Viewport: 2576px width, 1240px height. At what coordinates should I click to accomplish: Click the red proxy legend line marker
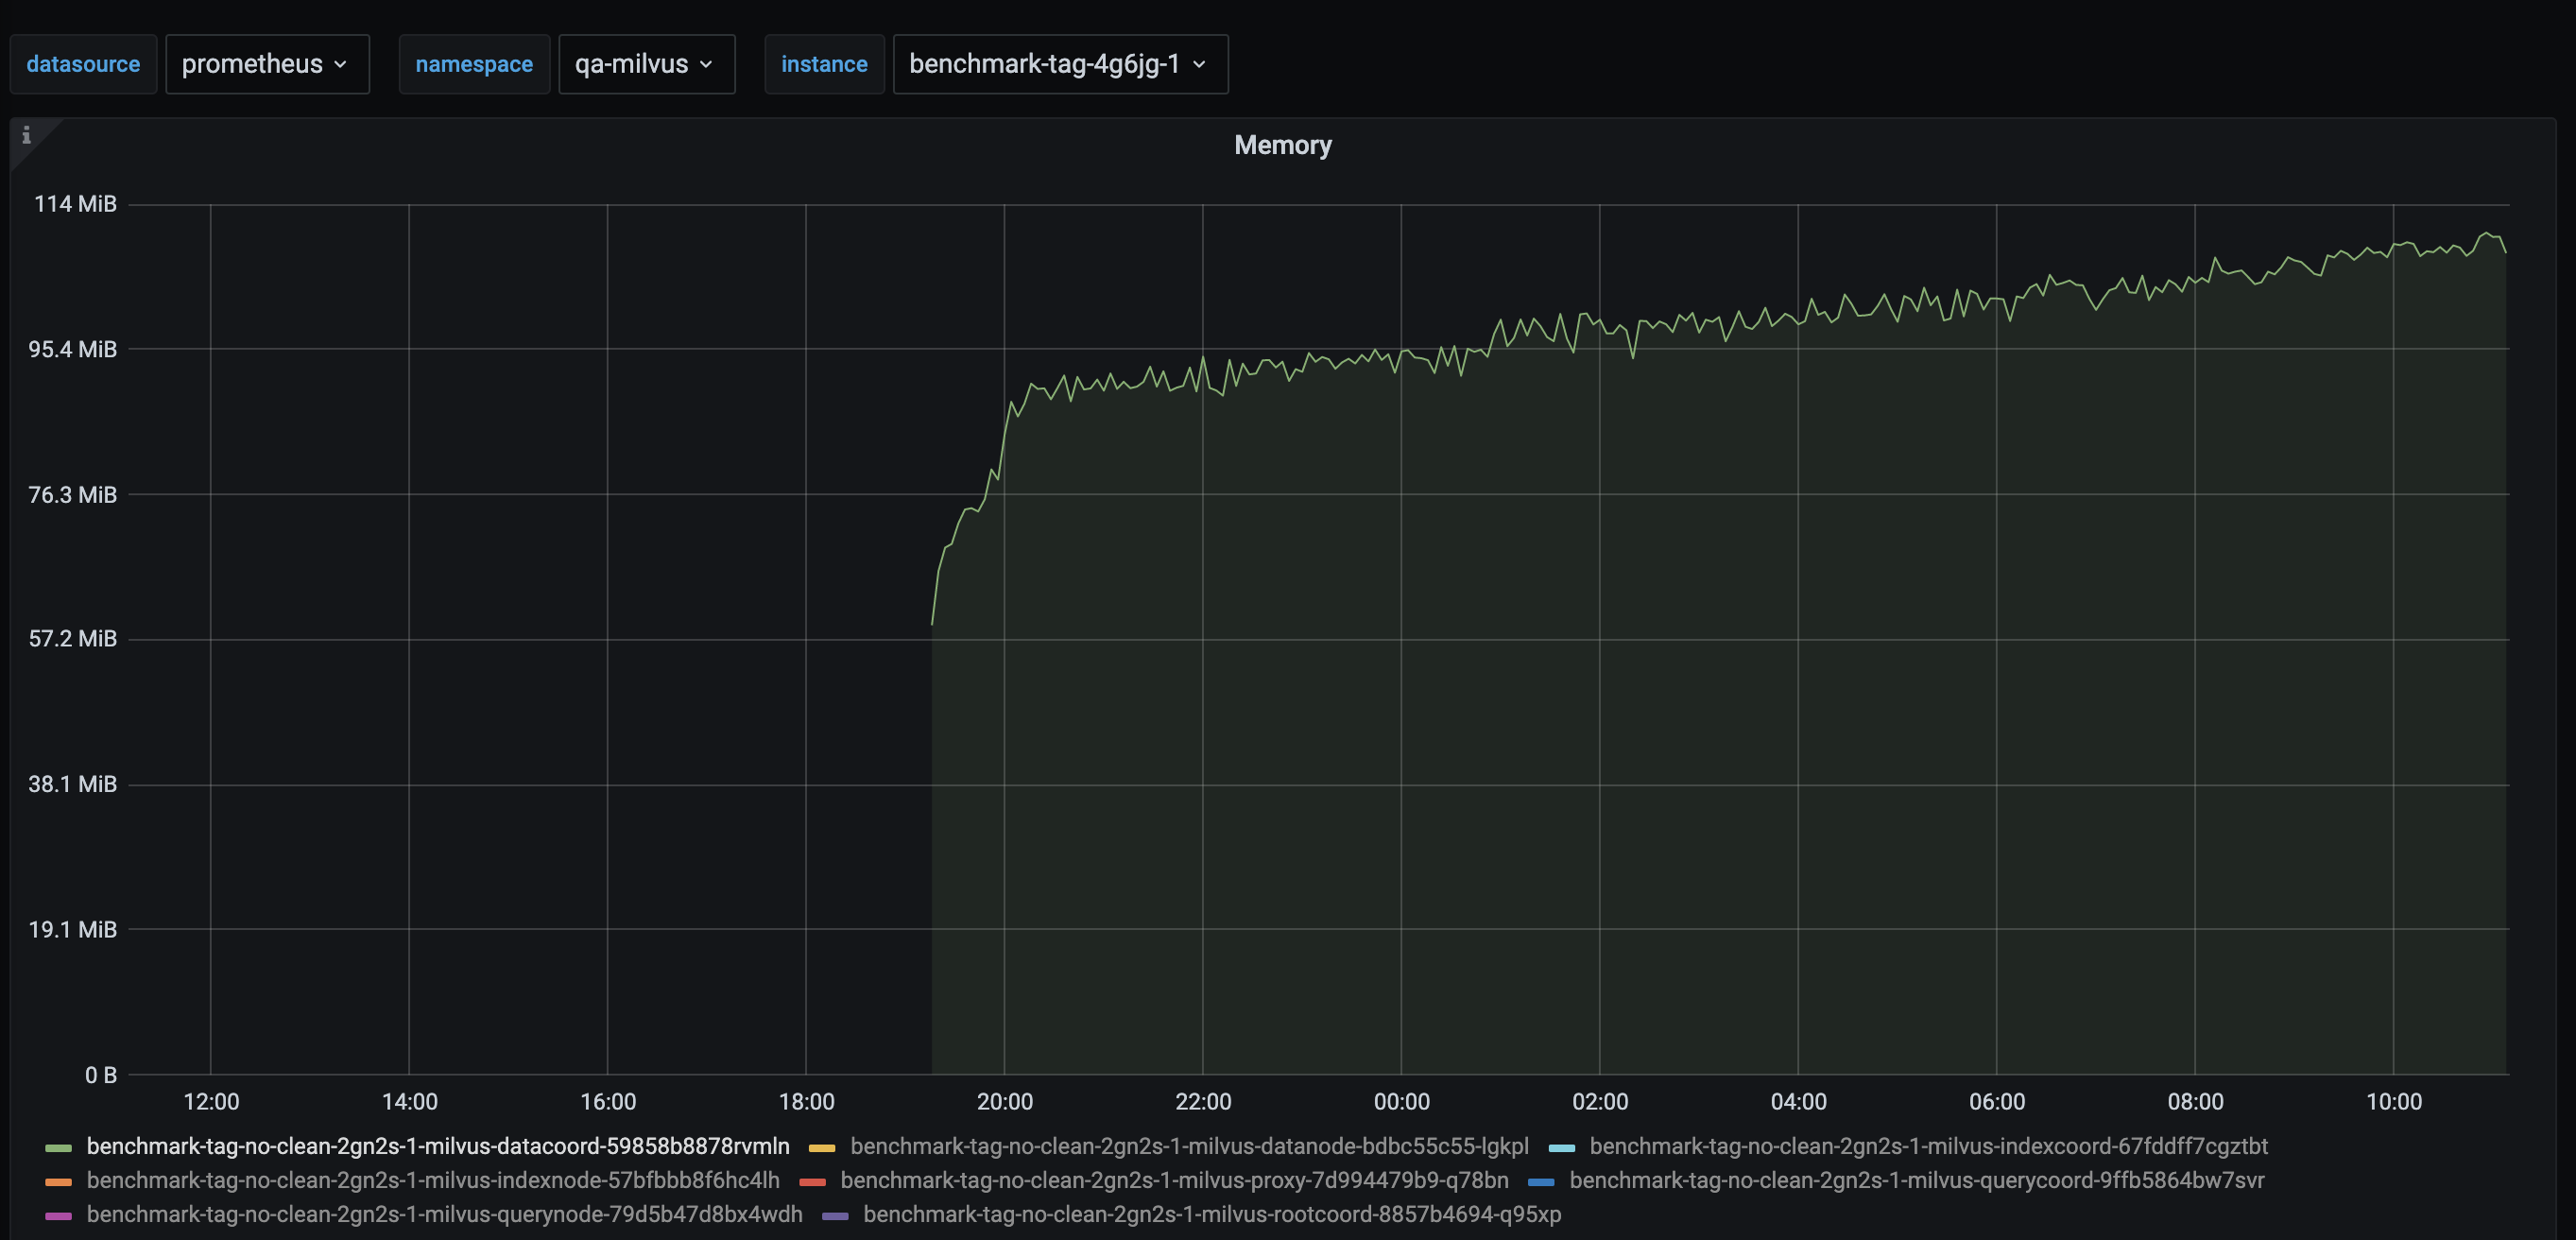[813, 1182]
